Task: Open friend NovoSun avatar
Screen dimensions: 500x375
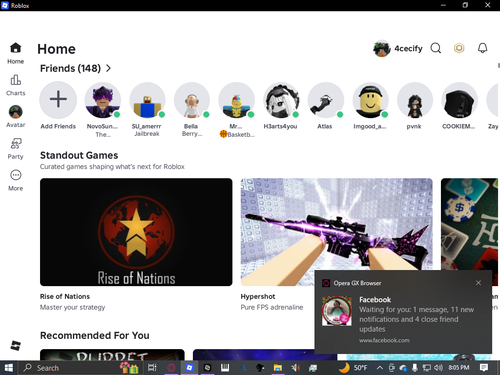Action: [x=103, y=100]
